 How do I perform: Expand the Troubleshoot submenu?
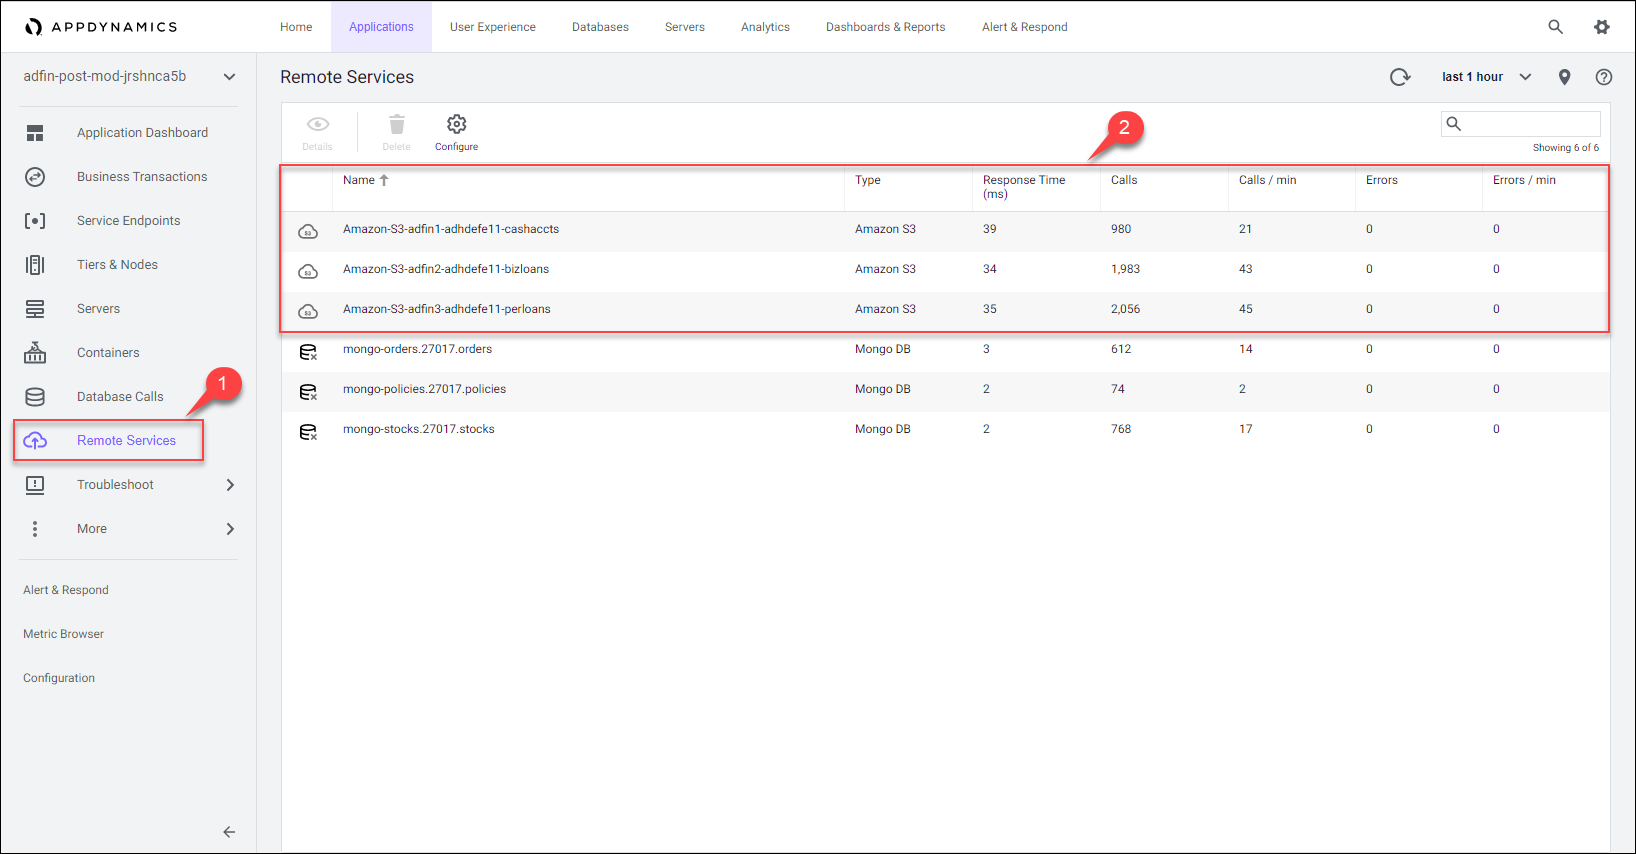pyautogui.click(x=230, y=485)
